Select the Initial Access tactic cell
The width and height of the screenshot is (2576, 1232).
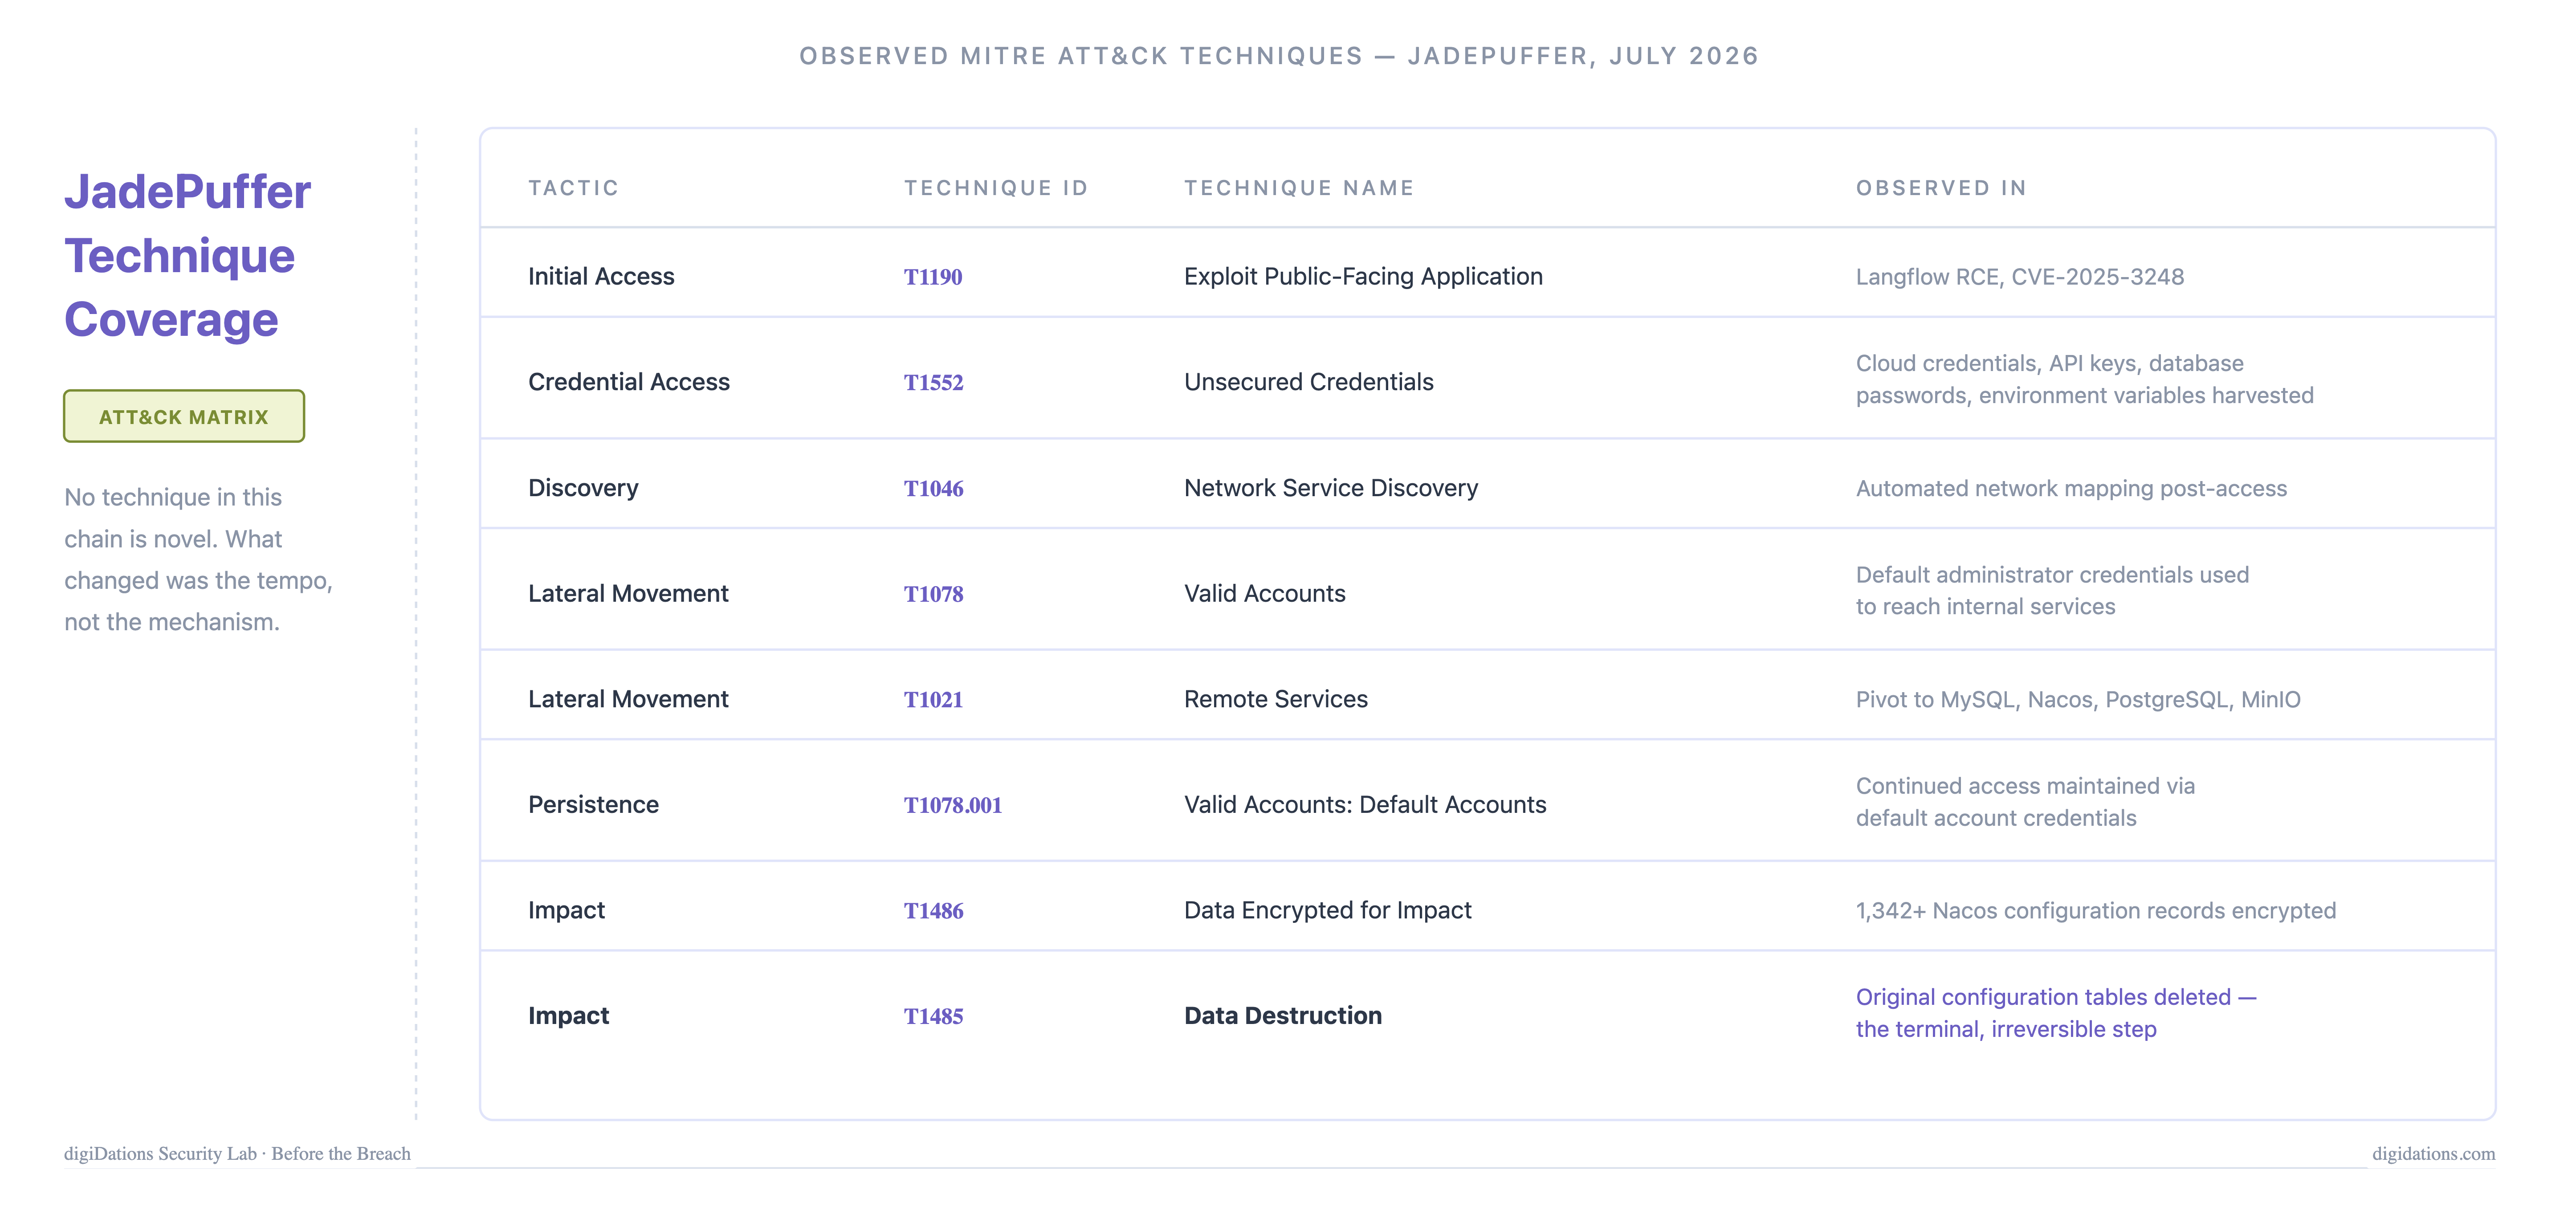601,276
